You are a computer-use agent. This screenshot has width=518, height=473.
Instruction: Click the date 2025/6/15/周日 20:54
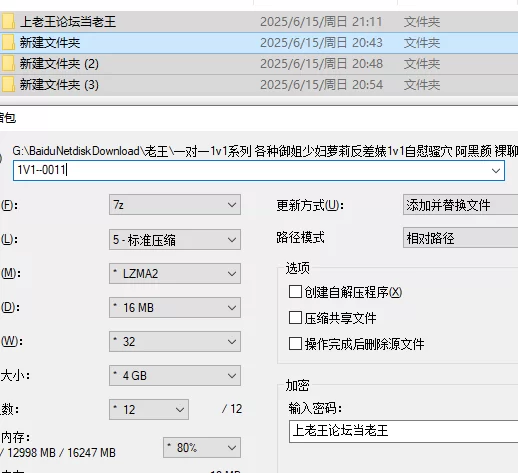click(321, 85)
